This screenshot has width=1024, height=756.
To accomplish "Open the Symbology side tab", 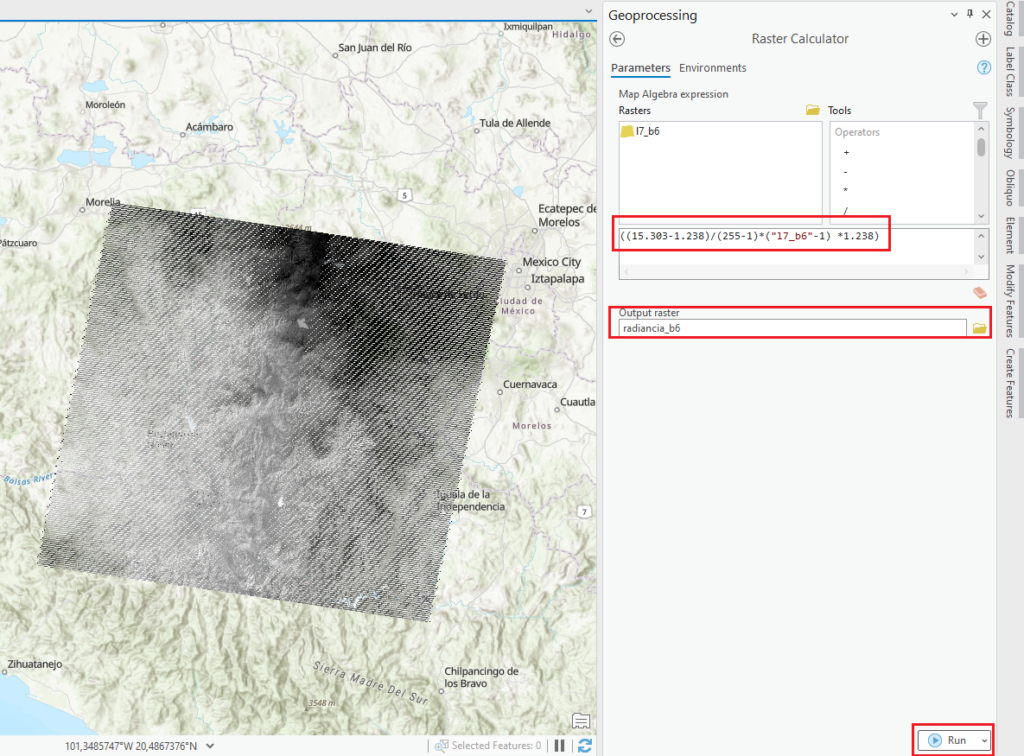I will pyautogui.click(x=1010, y=132).
